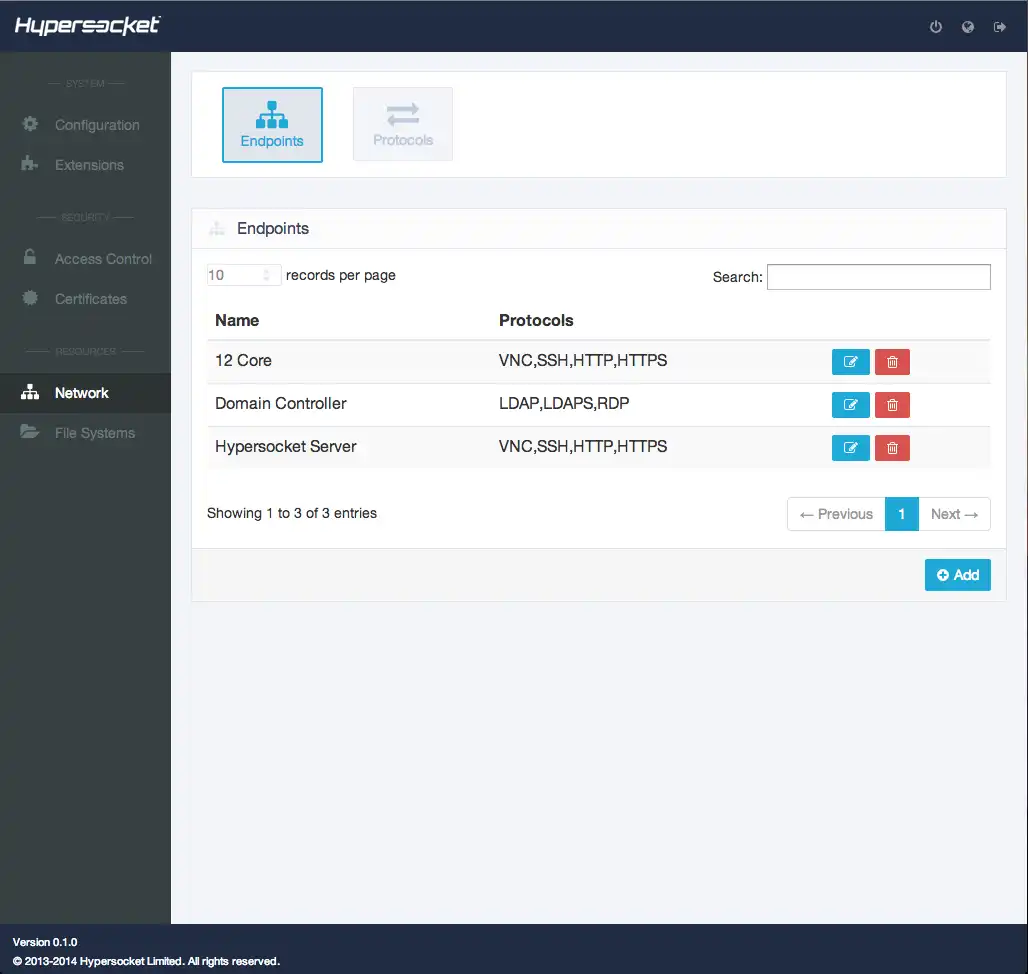Select Network in sidebar
Viewport: 1028px width, 974px height.
click(x=85, y=393)
